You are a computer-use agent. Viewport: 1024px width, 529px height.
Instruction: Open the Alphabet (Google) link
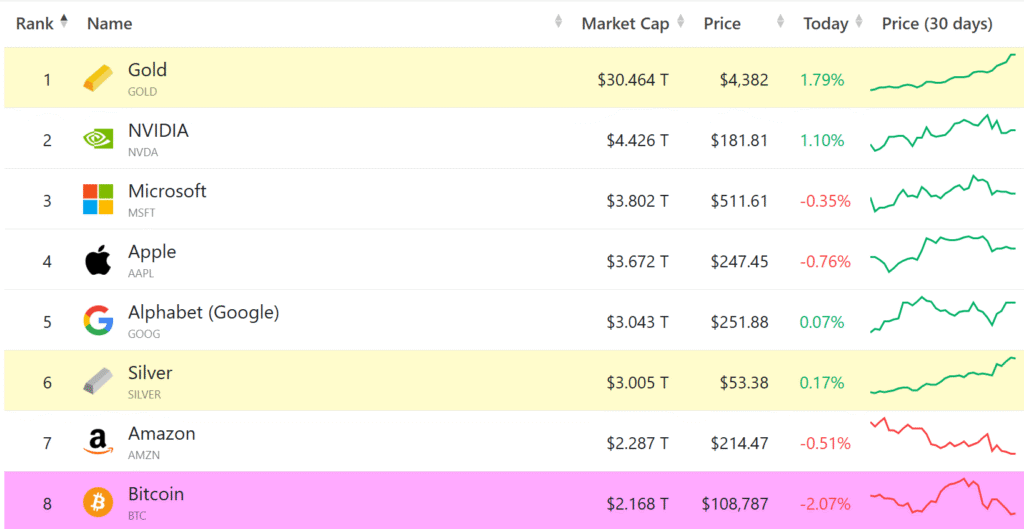pos(203,312)
